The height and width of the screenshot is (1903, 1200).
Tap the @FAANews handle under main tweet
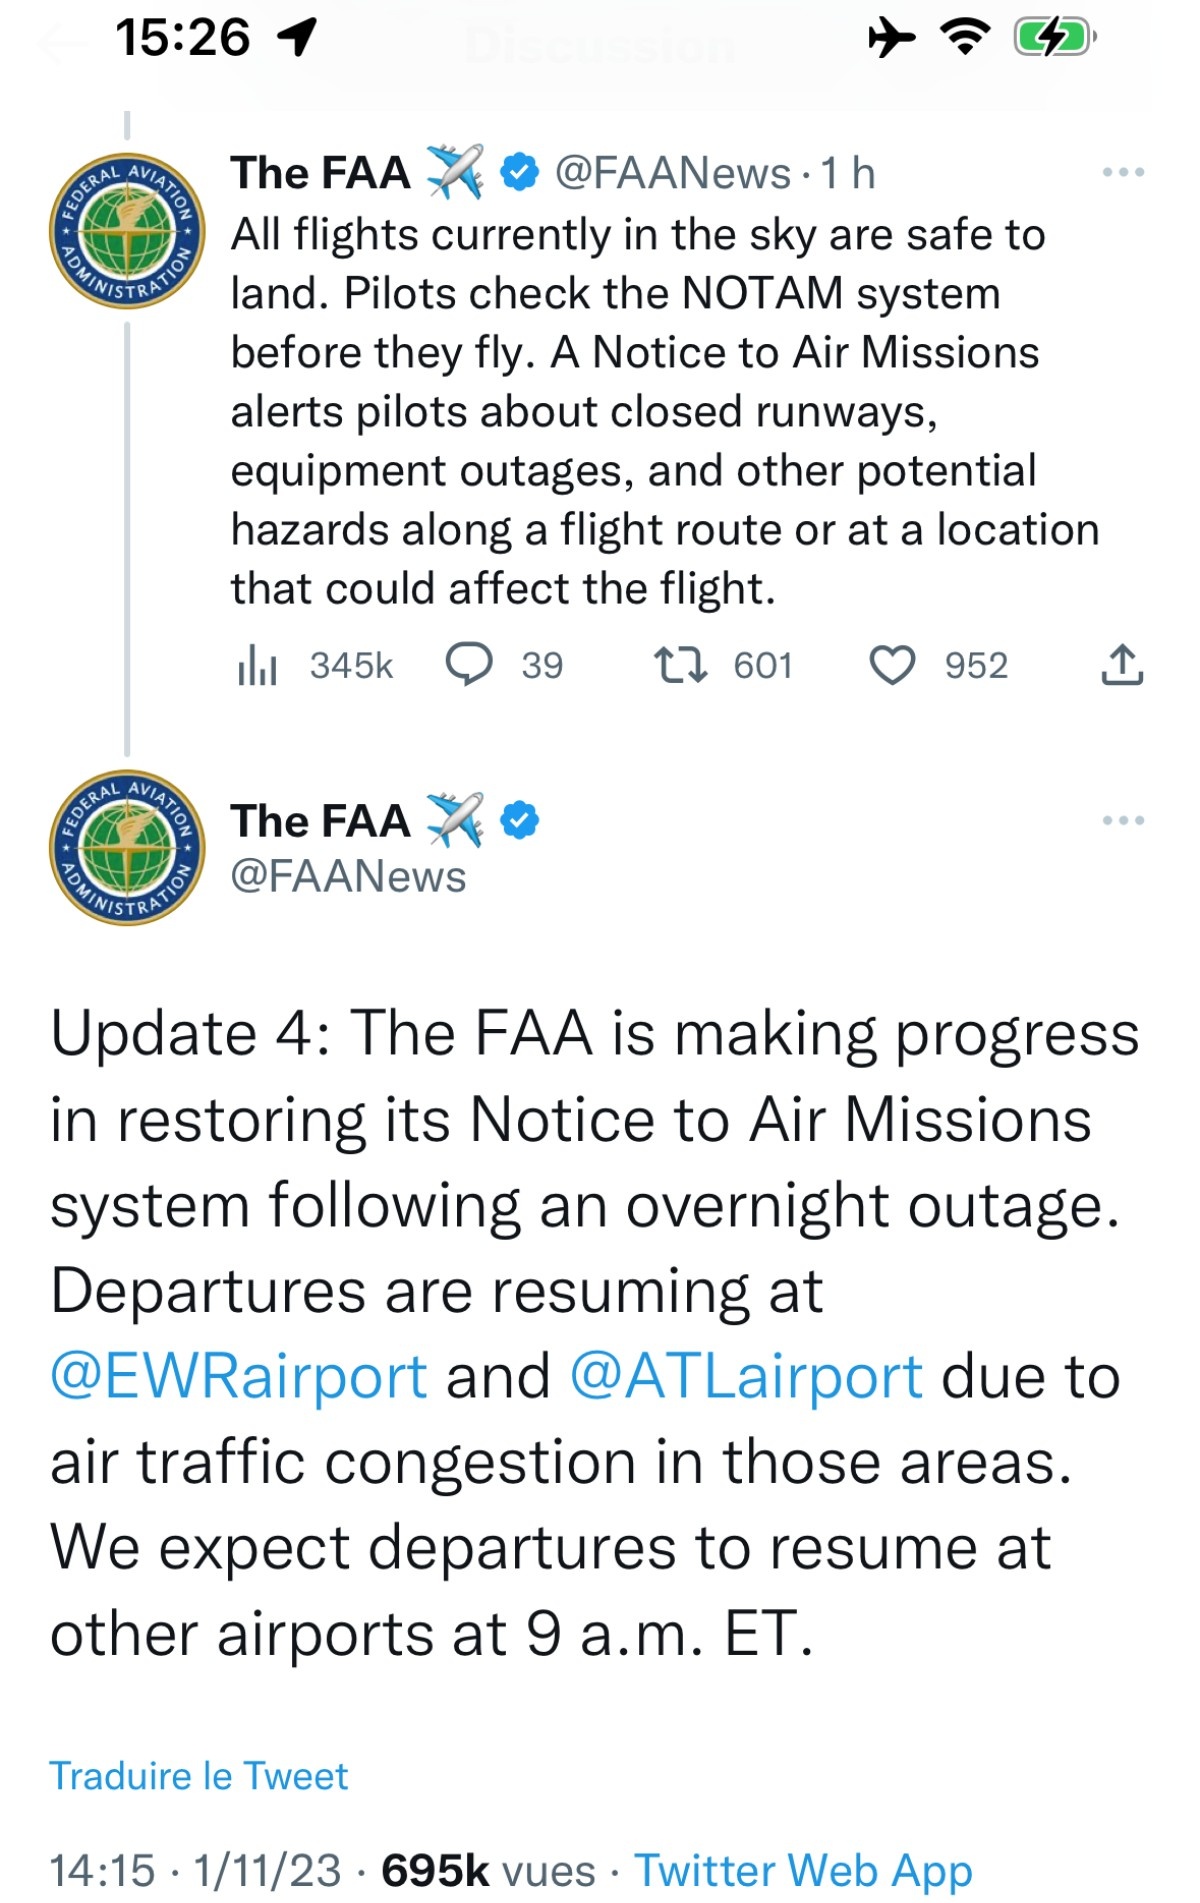pyautogui.click(x=348, y=877)
